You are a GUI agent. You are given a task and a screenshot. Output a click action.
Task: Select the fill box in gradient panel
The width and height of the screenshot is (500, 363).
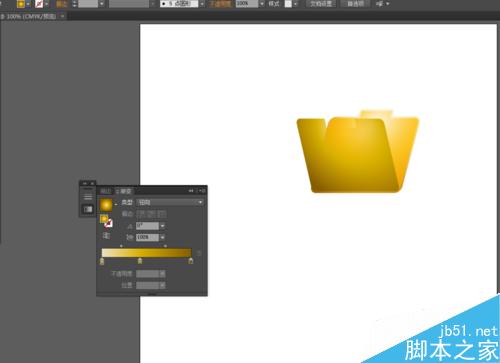click(x=104, y=219)
